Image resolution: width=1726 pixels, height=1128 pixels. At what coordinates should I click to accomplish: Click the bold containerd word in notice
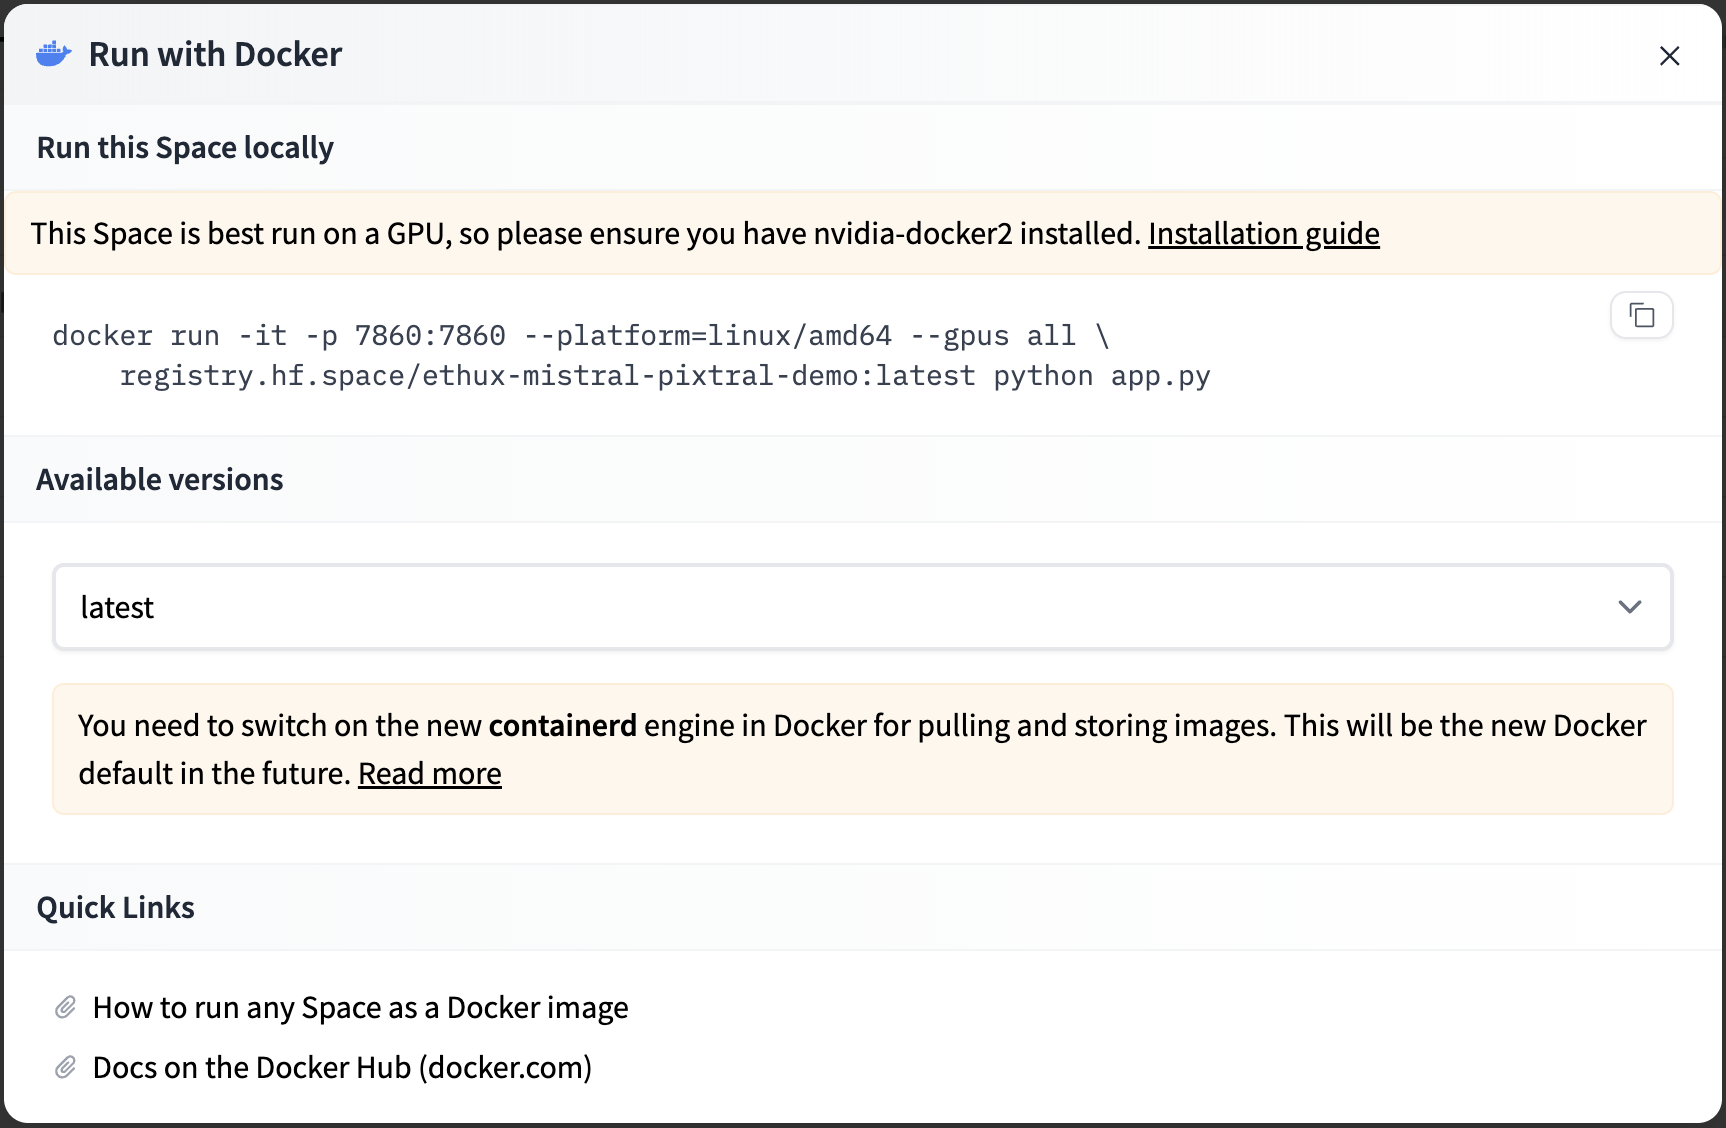(x=562, y=725)
